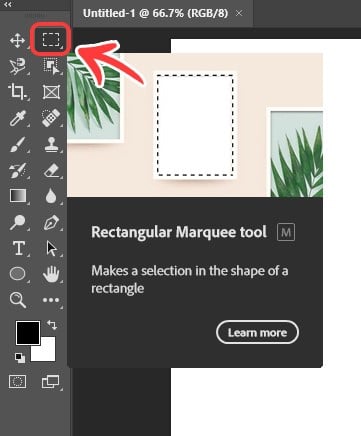The image size is (361, 436).
Task: Select the Ellipse shape tool
Action: (x=17, y=274)
